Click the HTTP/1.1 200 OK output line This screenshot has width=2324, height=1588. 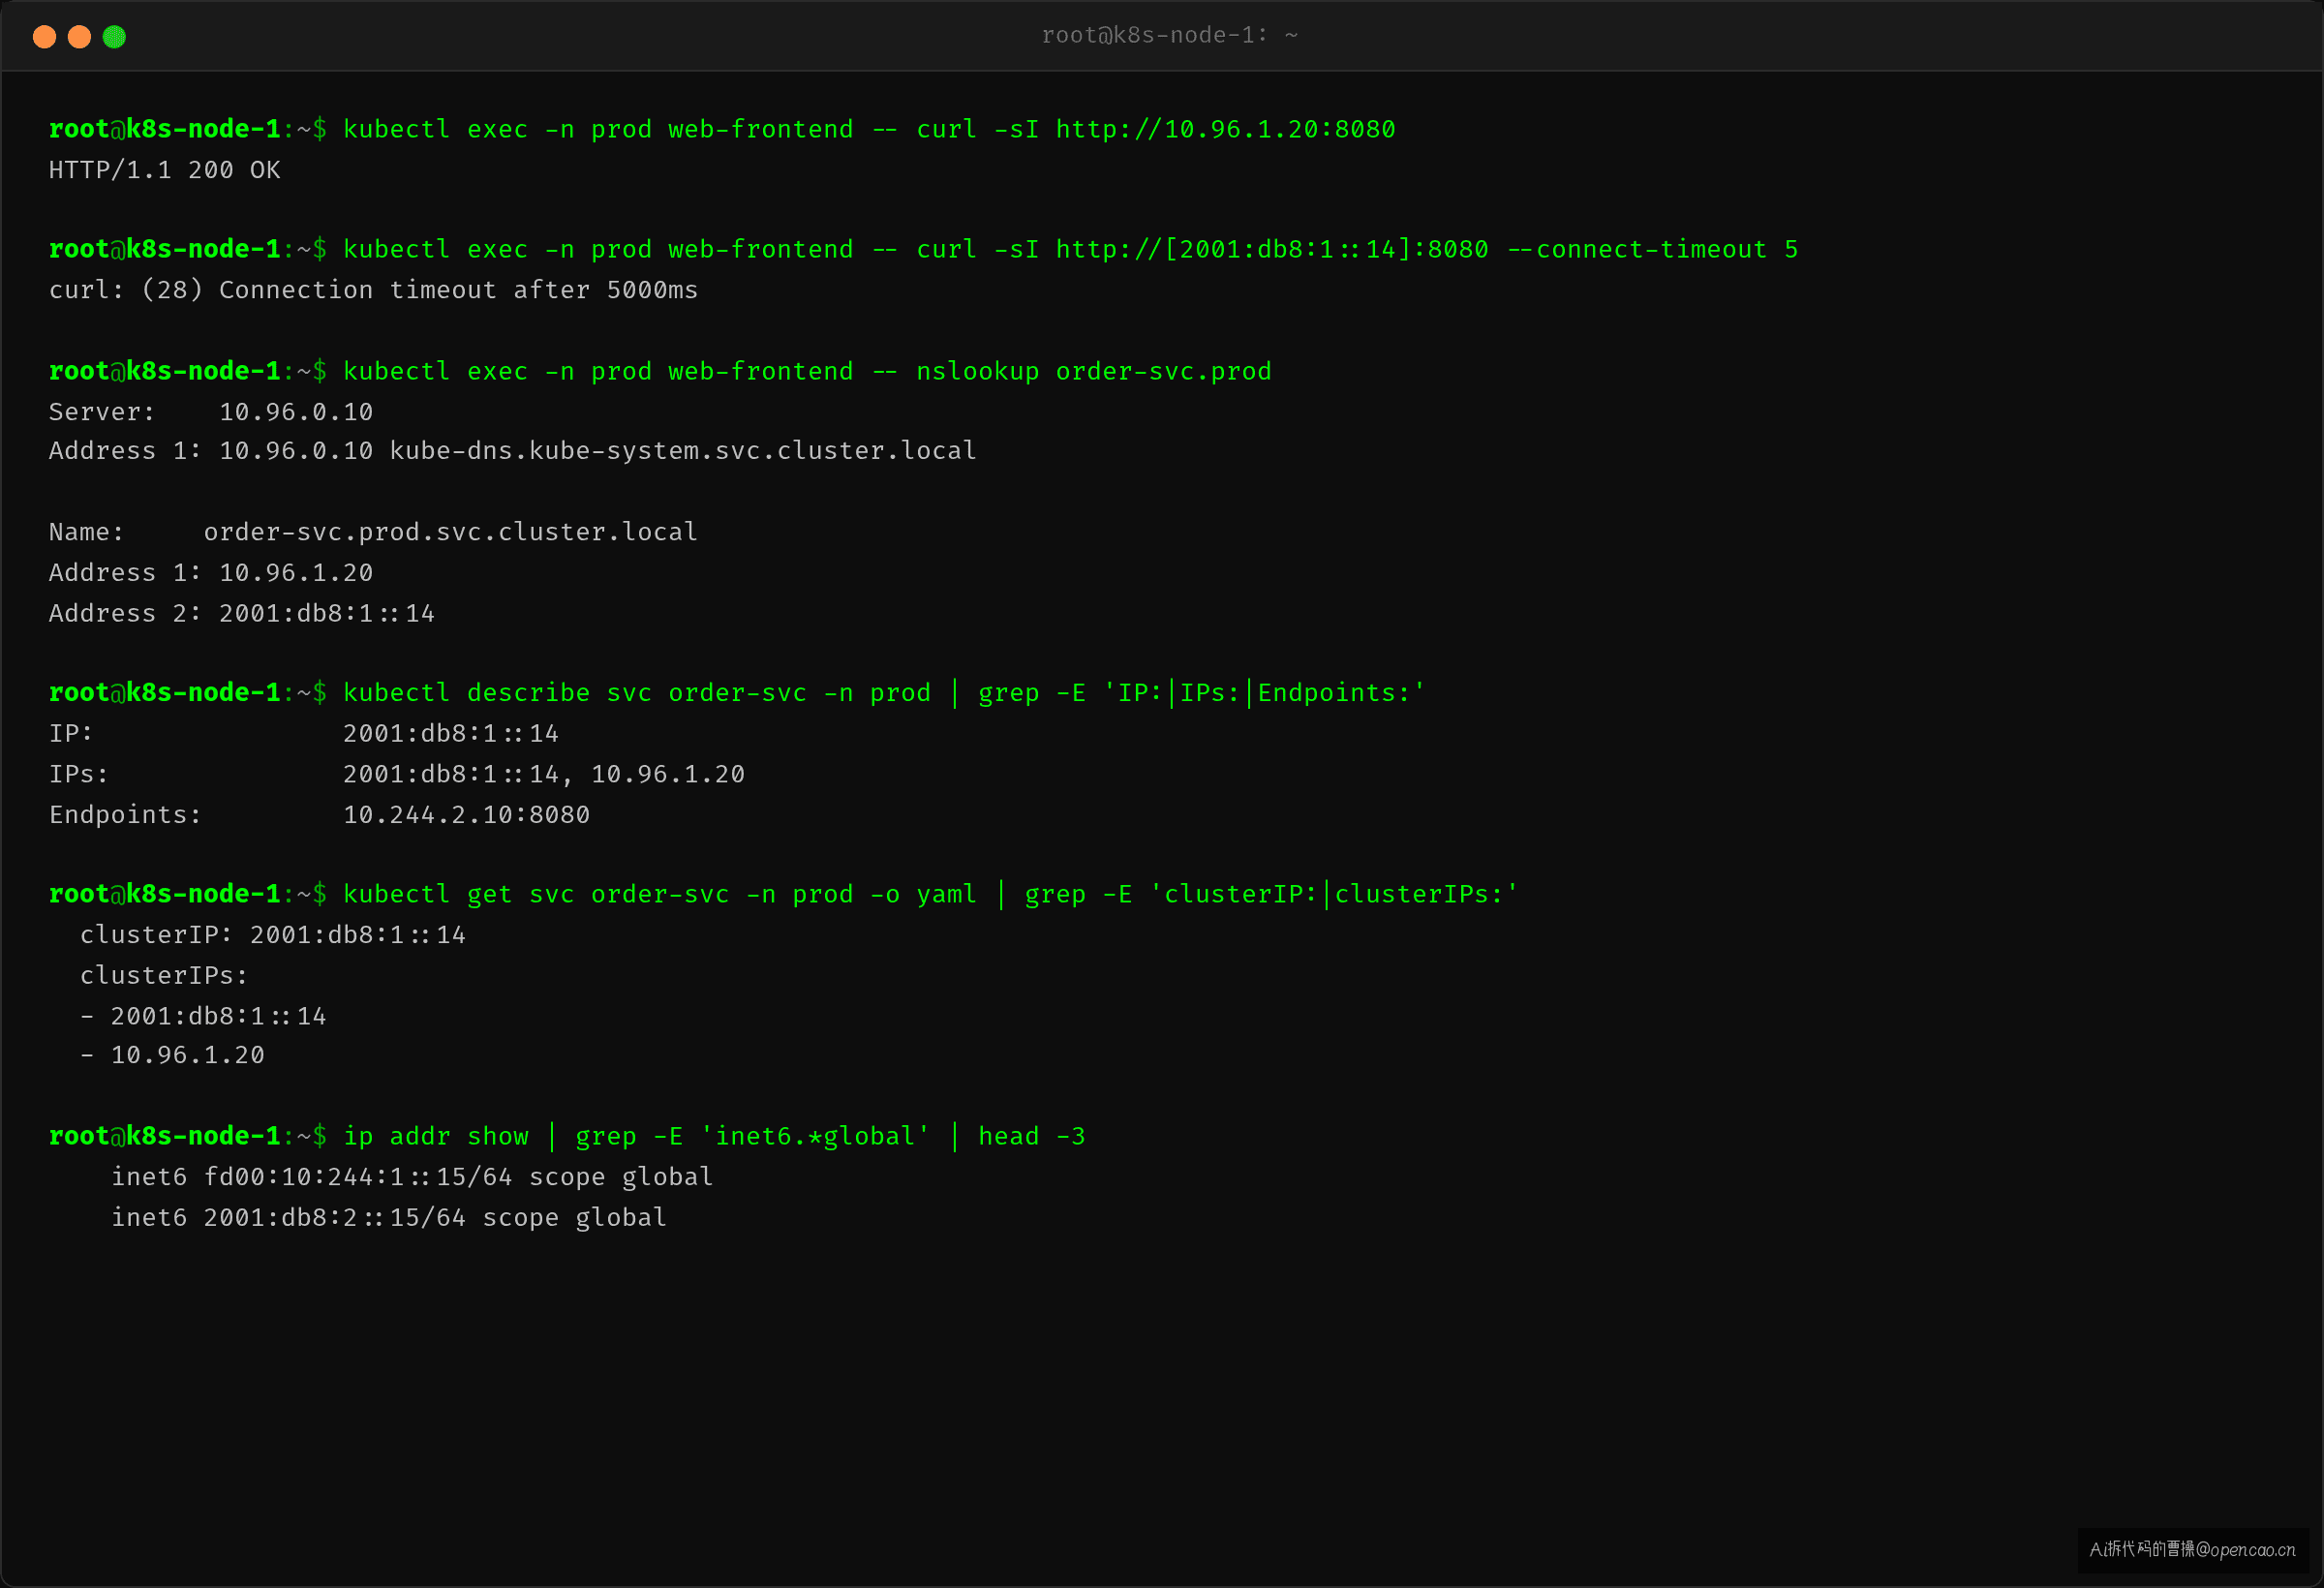pos(164,170)
